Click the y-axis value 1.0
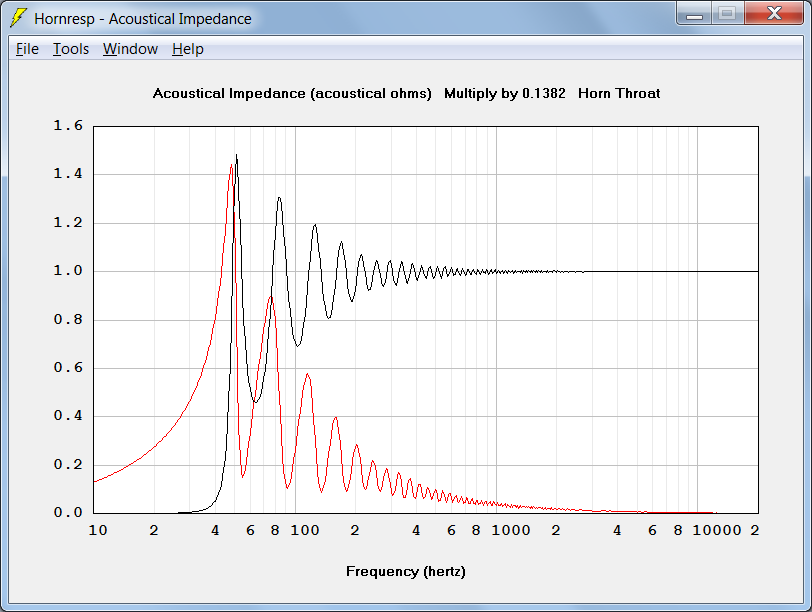Viewport: 812px width, 612px height. tap(68, 270)
